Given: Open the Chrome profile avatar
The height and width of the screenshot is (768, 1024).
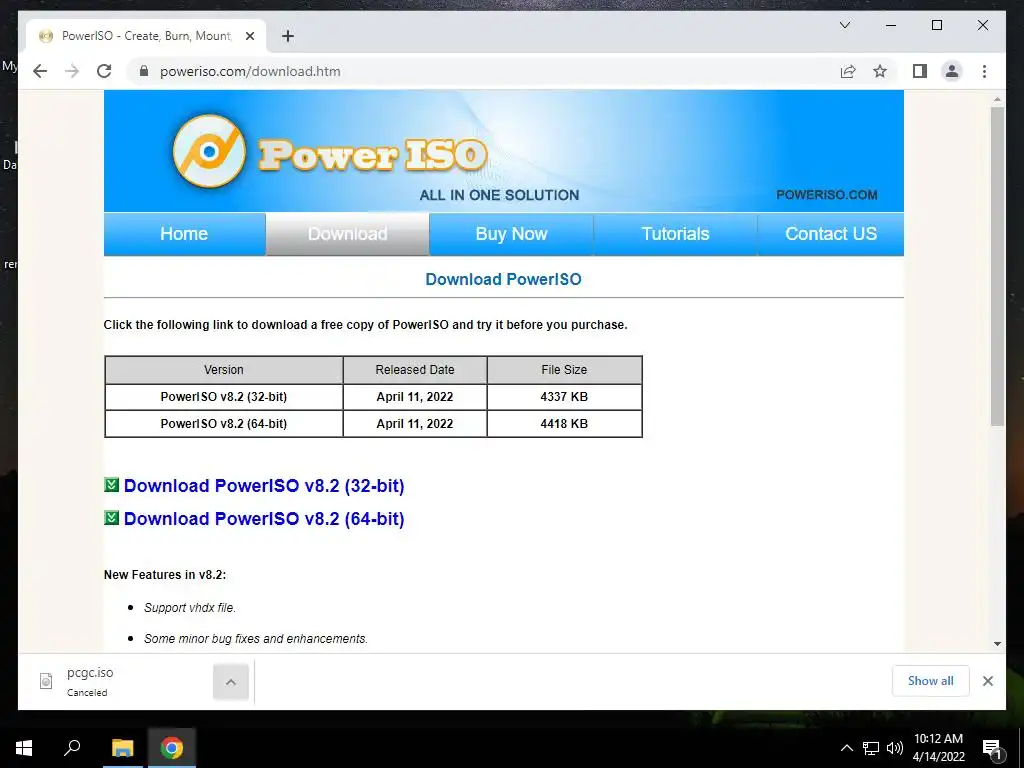Looking at the screenshot, I should click(x=952, y=71).
